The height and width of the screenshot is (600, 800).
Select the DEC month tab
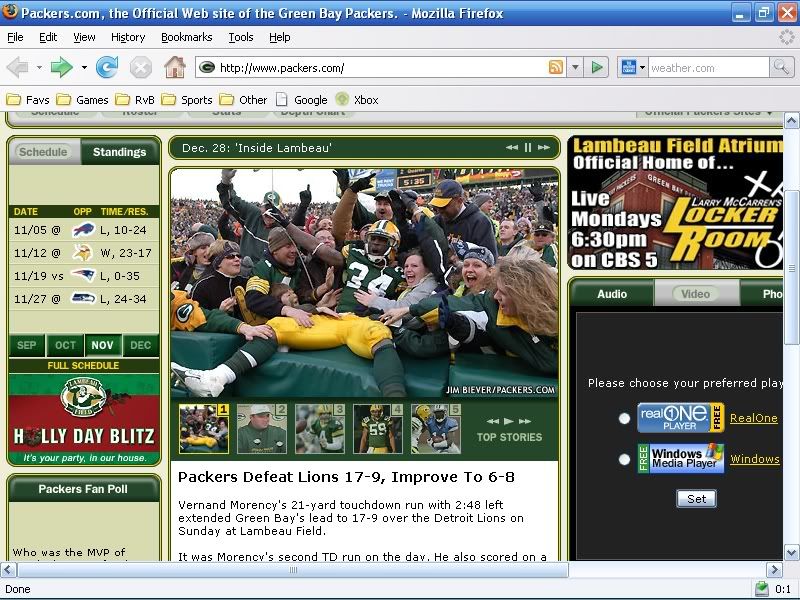pyautogui.click(x=140, y=345)
